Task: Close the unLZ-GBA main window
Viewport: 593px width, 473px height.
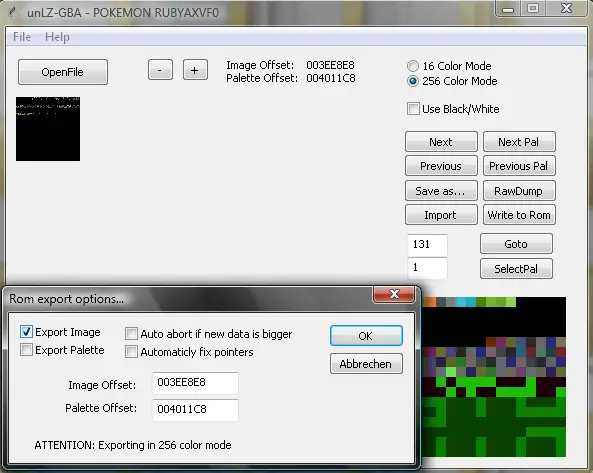Action: click(x=566, y=8)
